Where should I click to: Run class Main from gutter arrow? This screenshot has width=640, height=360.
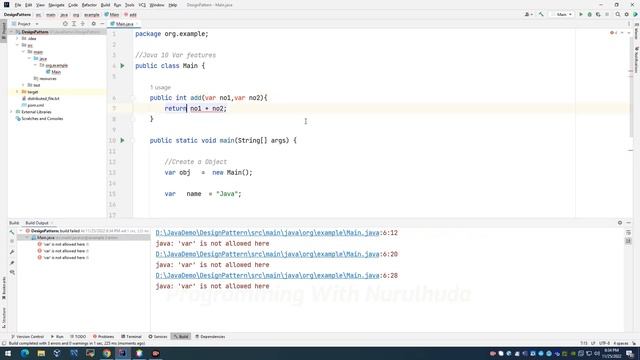pos(122,66)
